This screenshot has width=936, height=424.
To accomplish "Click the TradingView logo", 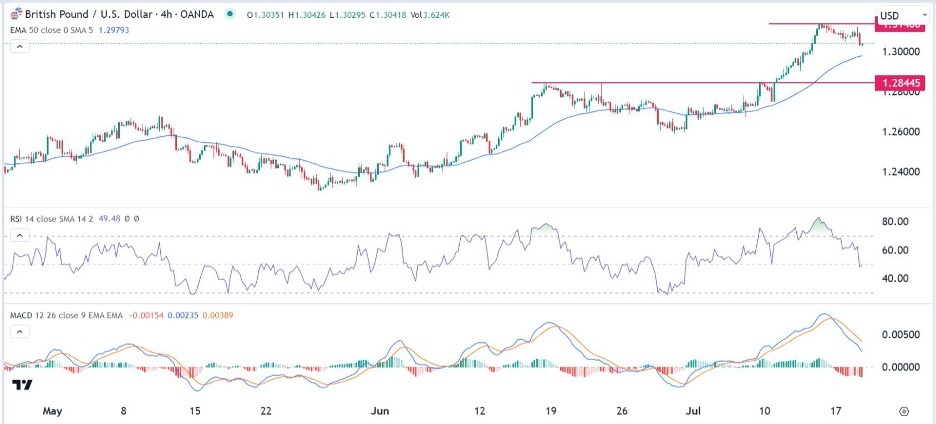I will [23, 385].
